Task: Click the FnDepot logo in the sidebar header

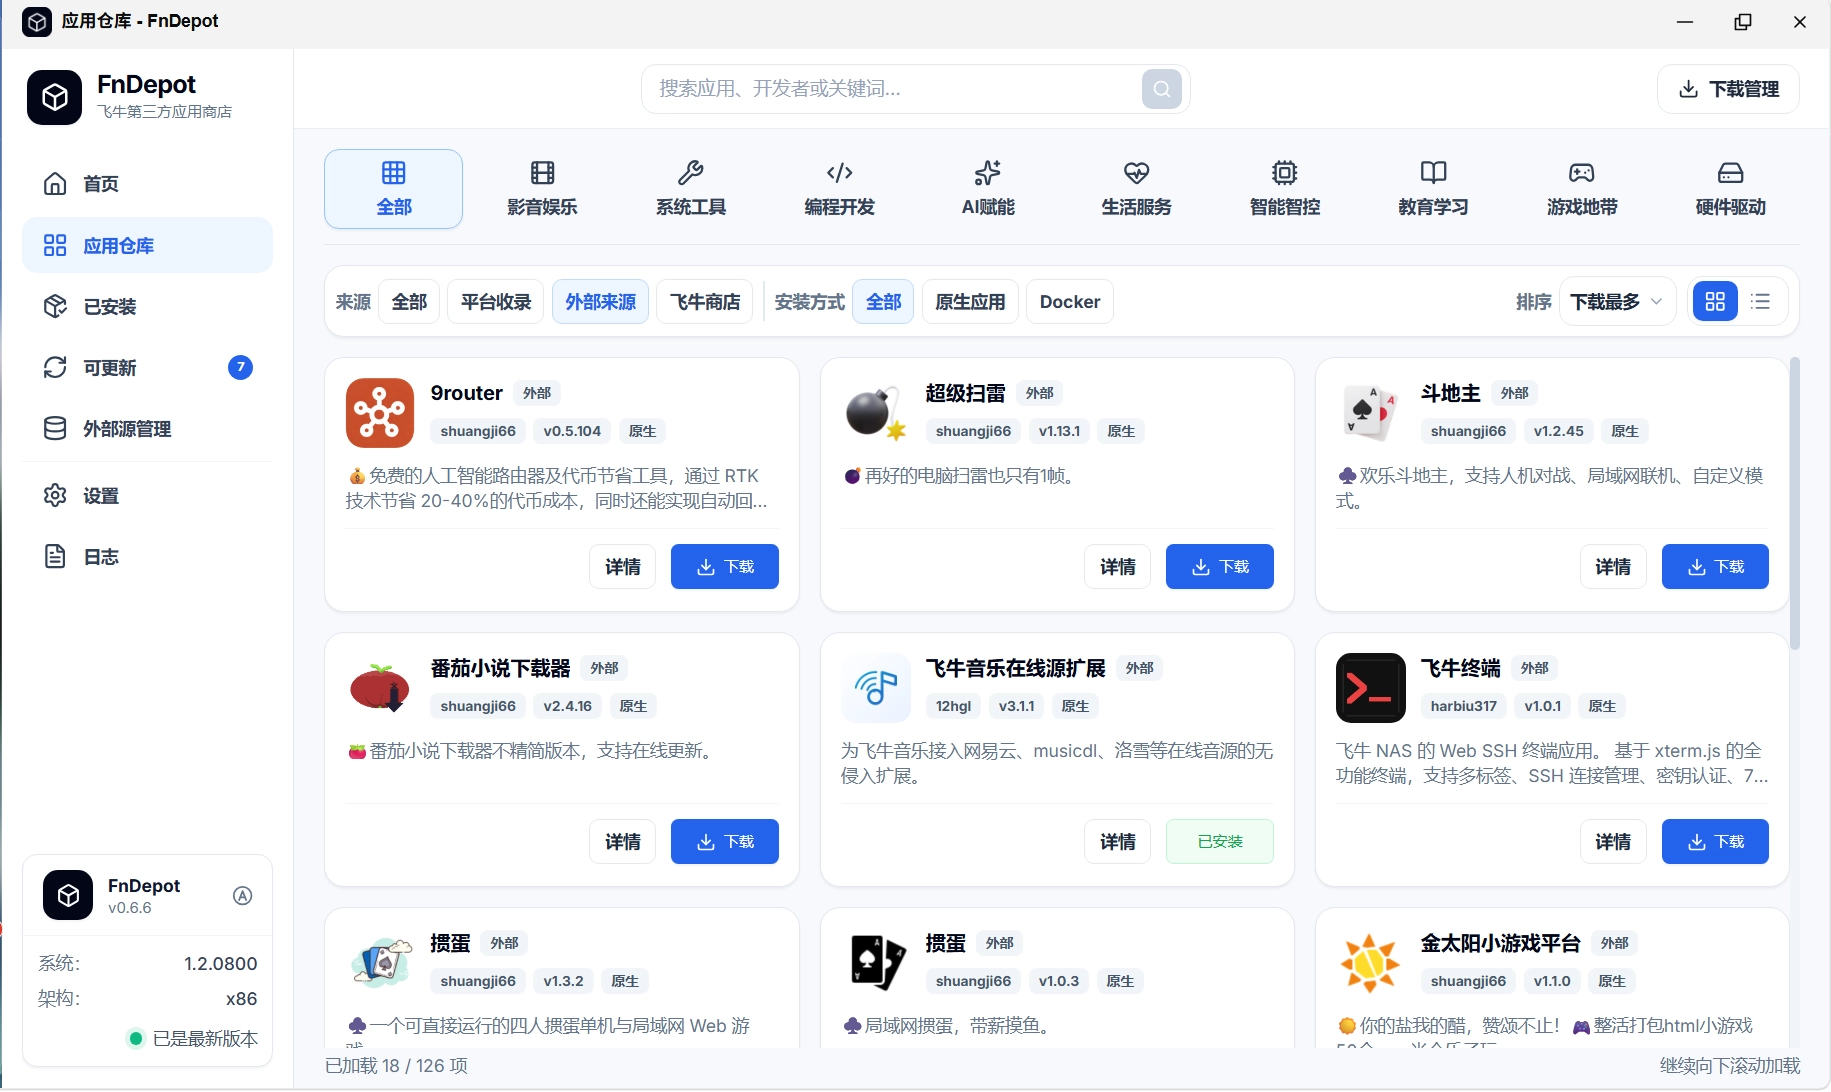Action: (54, 97)
